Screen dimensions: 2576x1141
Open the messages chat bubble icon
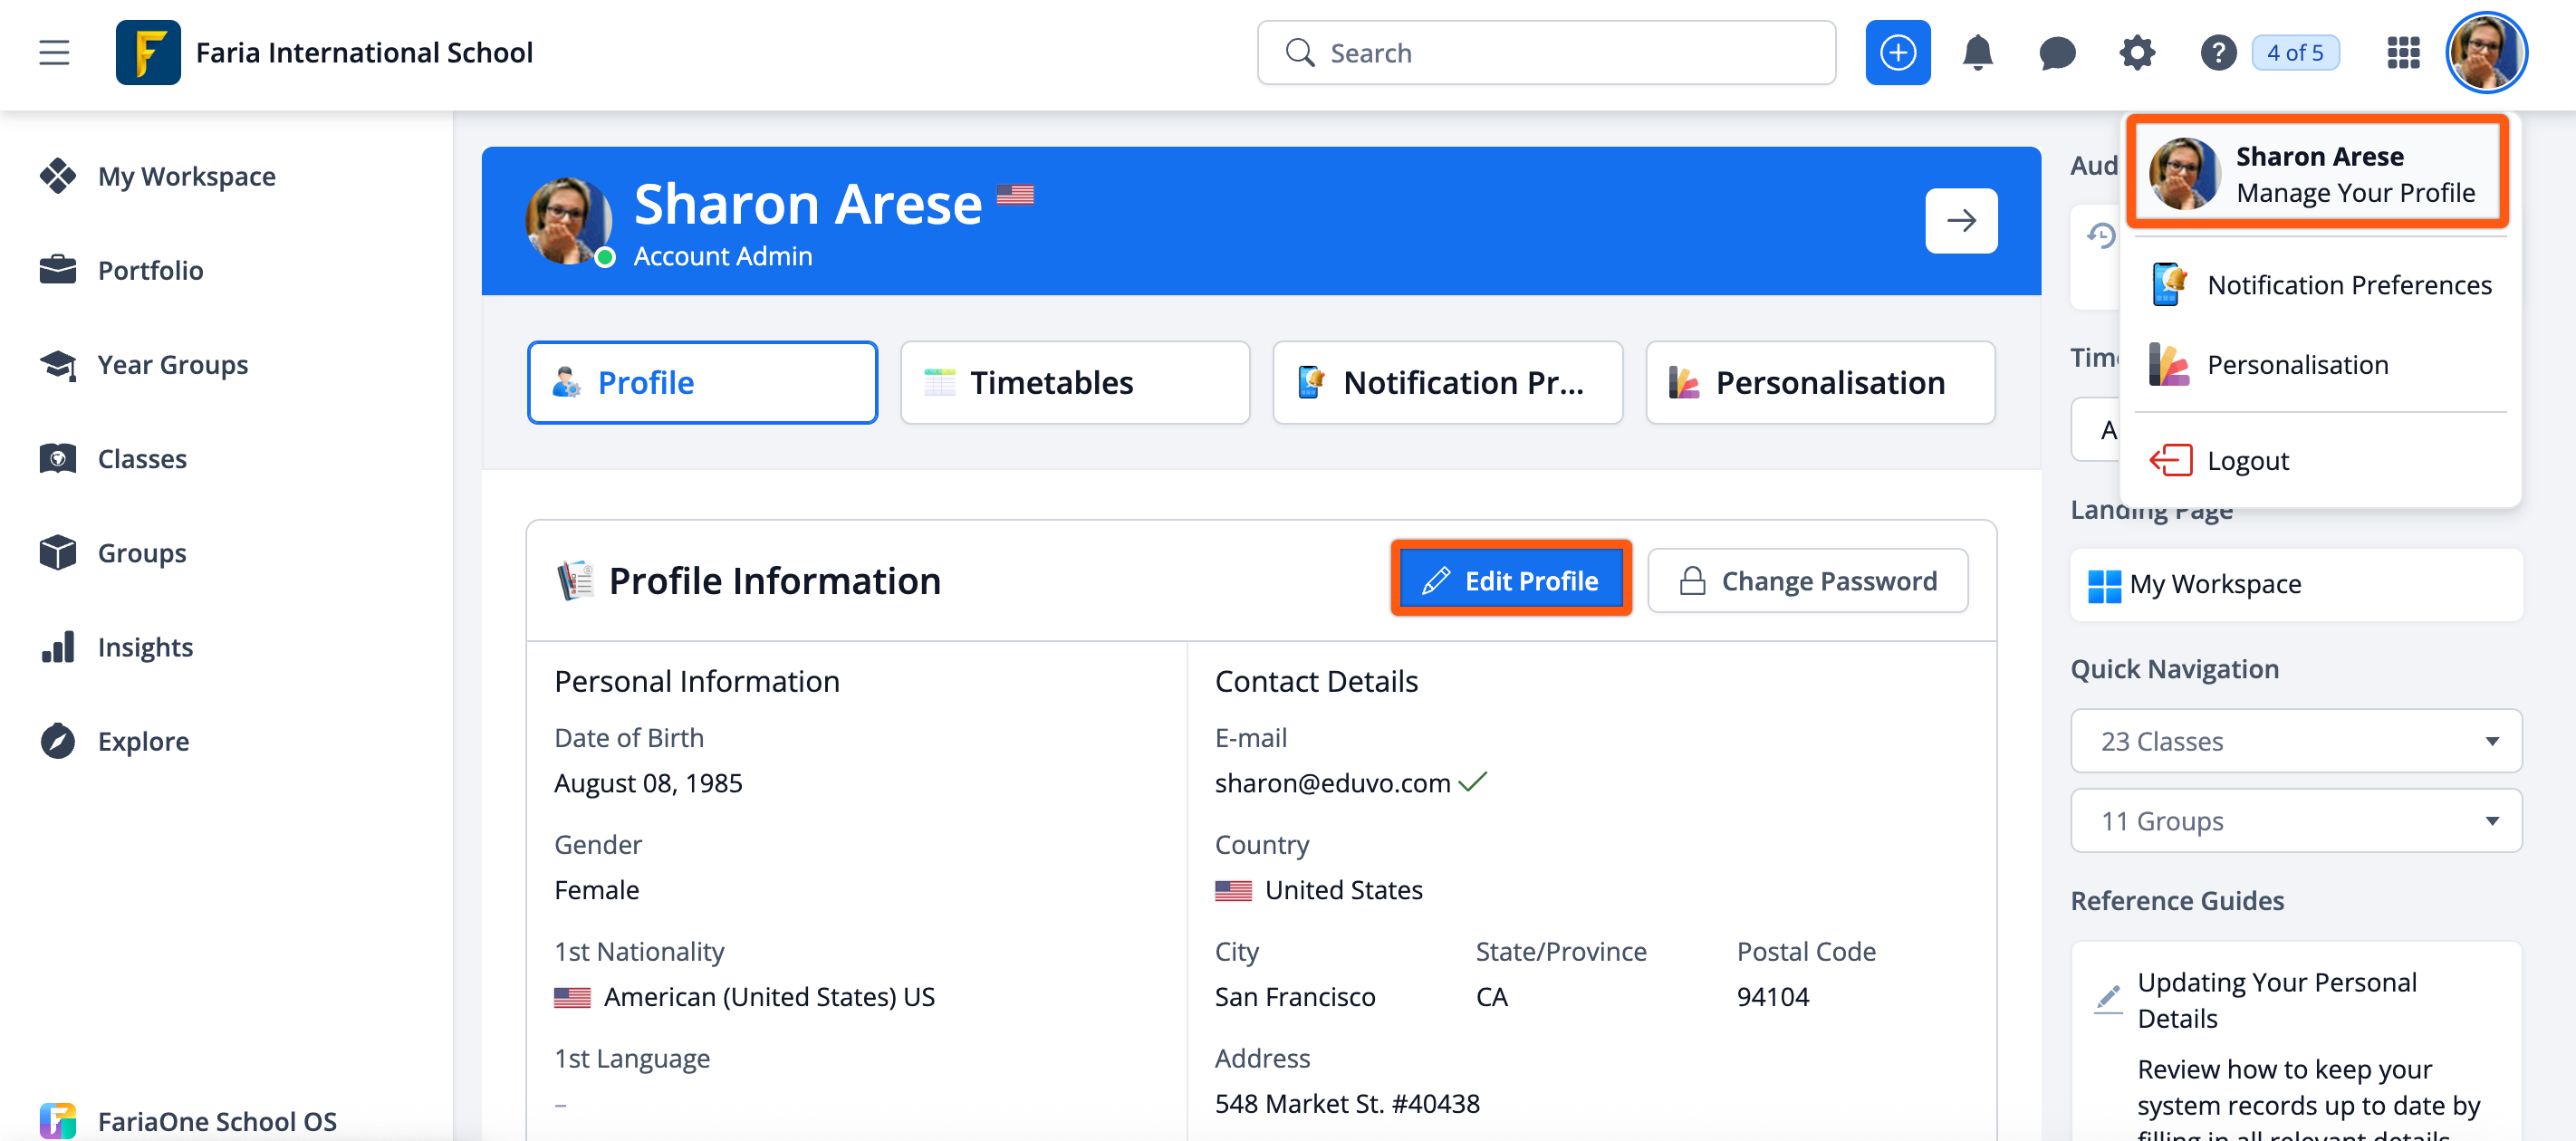[2056, 52]
